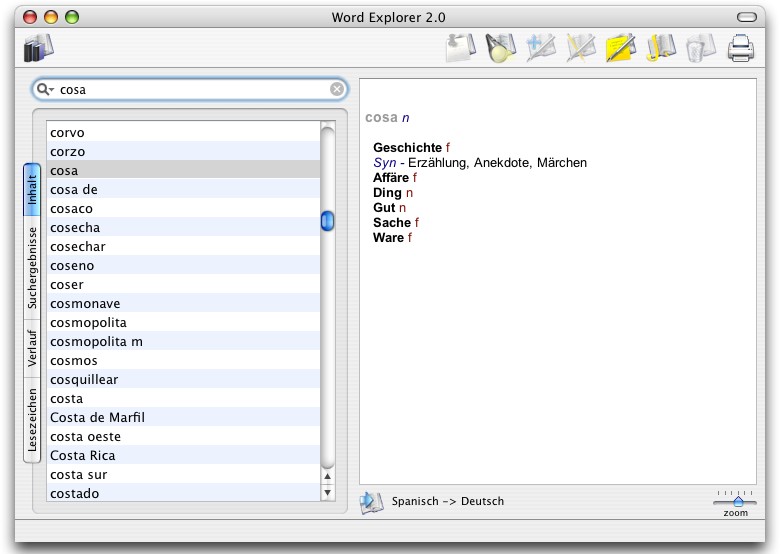783x554 pixels.
Task: Click the flashlight search book icon
Action: point(500,48)
